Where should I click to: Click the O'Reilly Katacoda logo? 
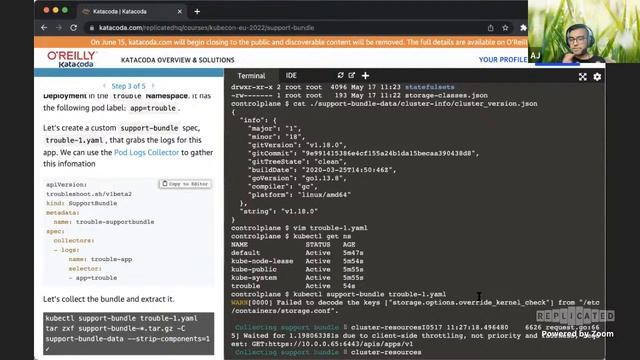pyautogui.click(x=72, y=59)
